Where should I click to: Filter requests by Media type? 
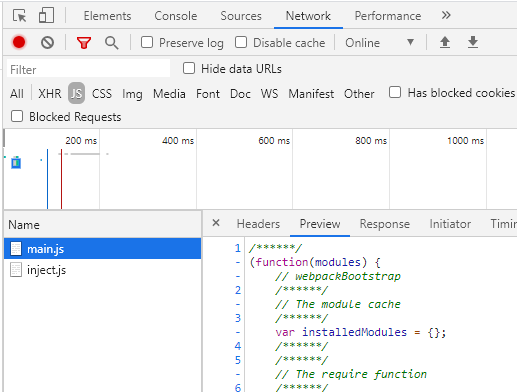[169, 94]
